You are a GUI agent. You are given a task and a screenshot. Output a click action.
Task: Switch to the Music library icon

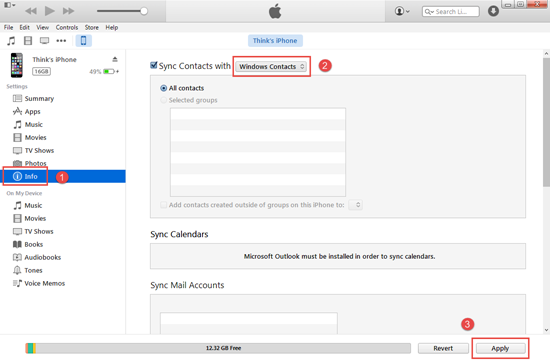click(11, 41)
